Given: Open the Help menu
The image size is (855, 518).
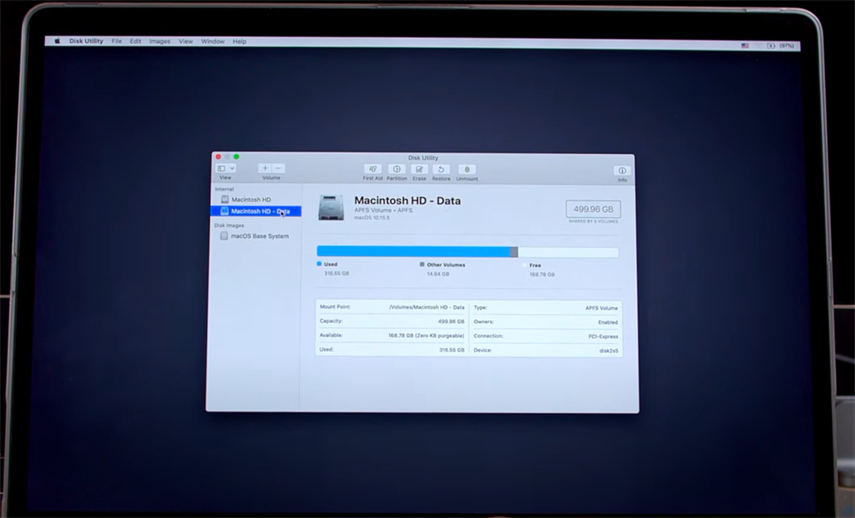Looking at the screenshot, I should tap(239, 41).
